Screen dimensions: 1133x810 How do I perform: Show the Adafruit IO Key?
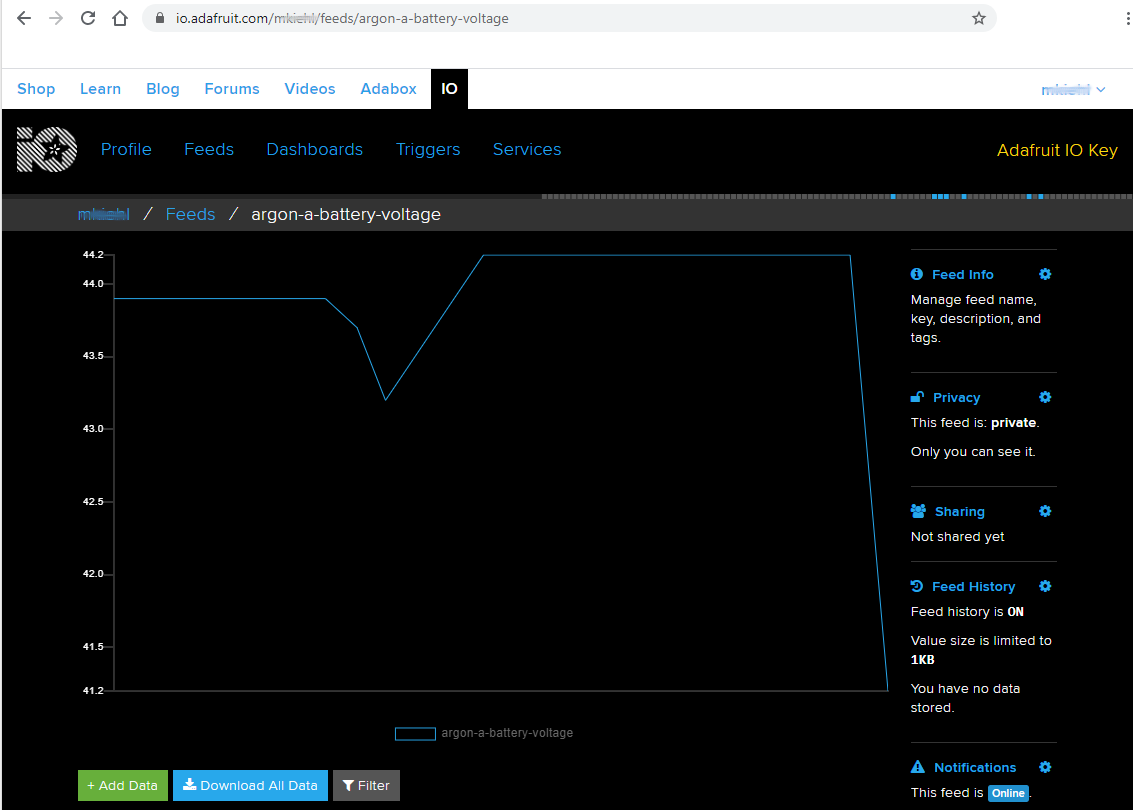coord(1057,150)
